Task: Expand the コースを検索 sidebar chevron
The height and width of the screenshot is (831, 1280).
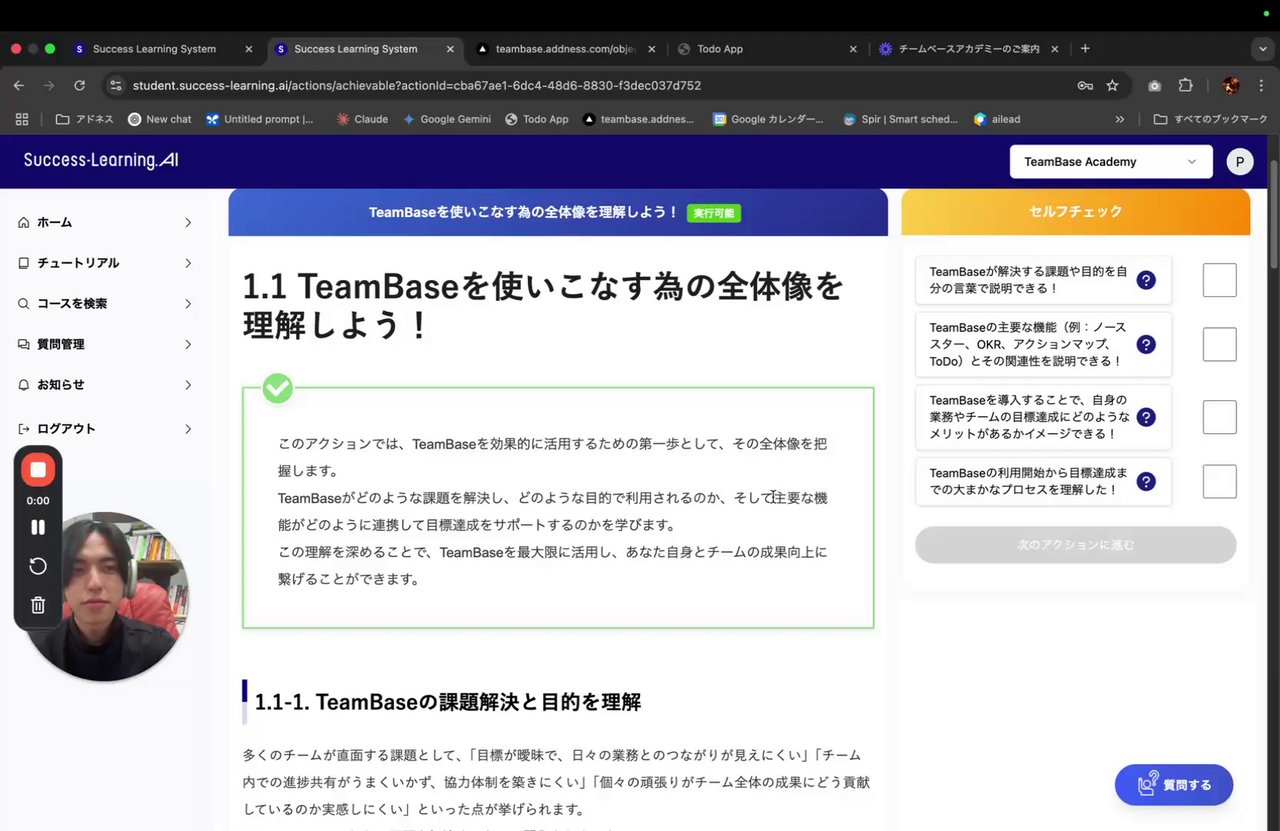Action: coord(188,303)
